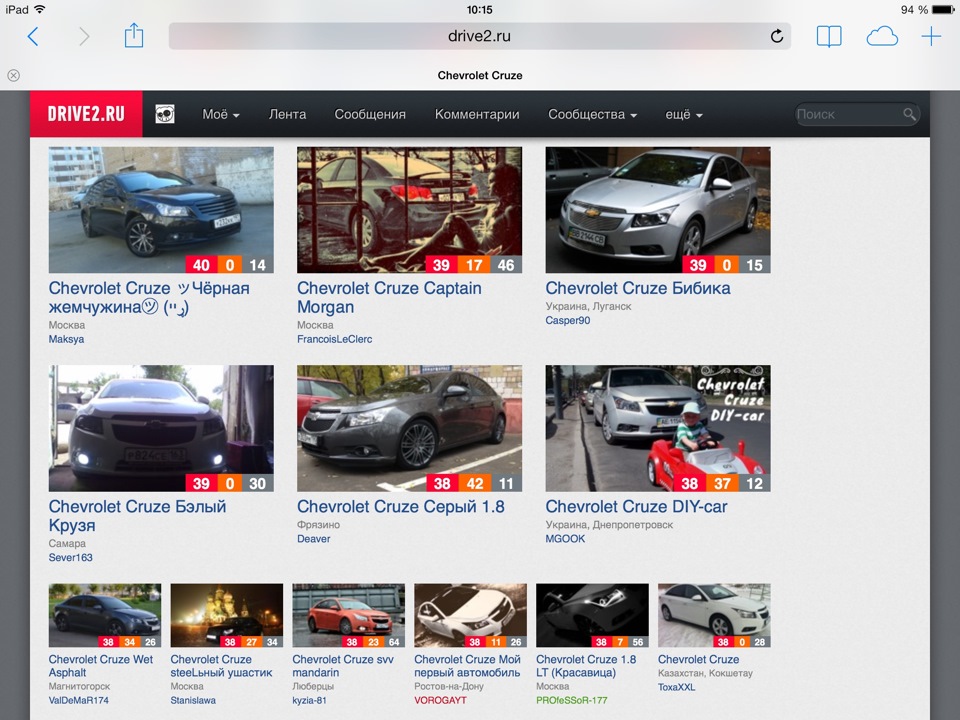Expand the Моё dropdown menu
960x720 pixels.
(221, 114)
